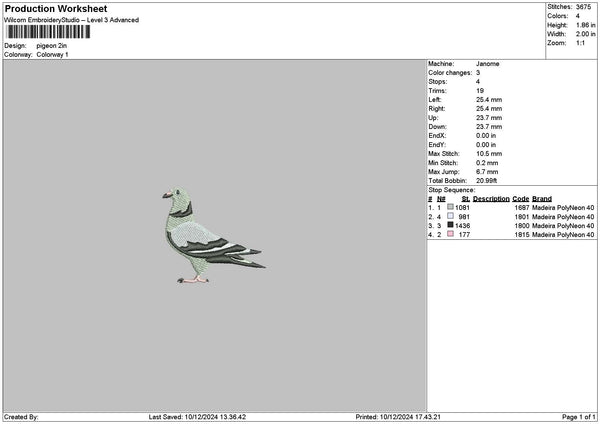
Task: Click the 'Created By:' footer label
Action: (x=21, y=417)
